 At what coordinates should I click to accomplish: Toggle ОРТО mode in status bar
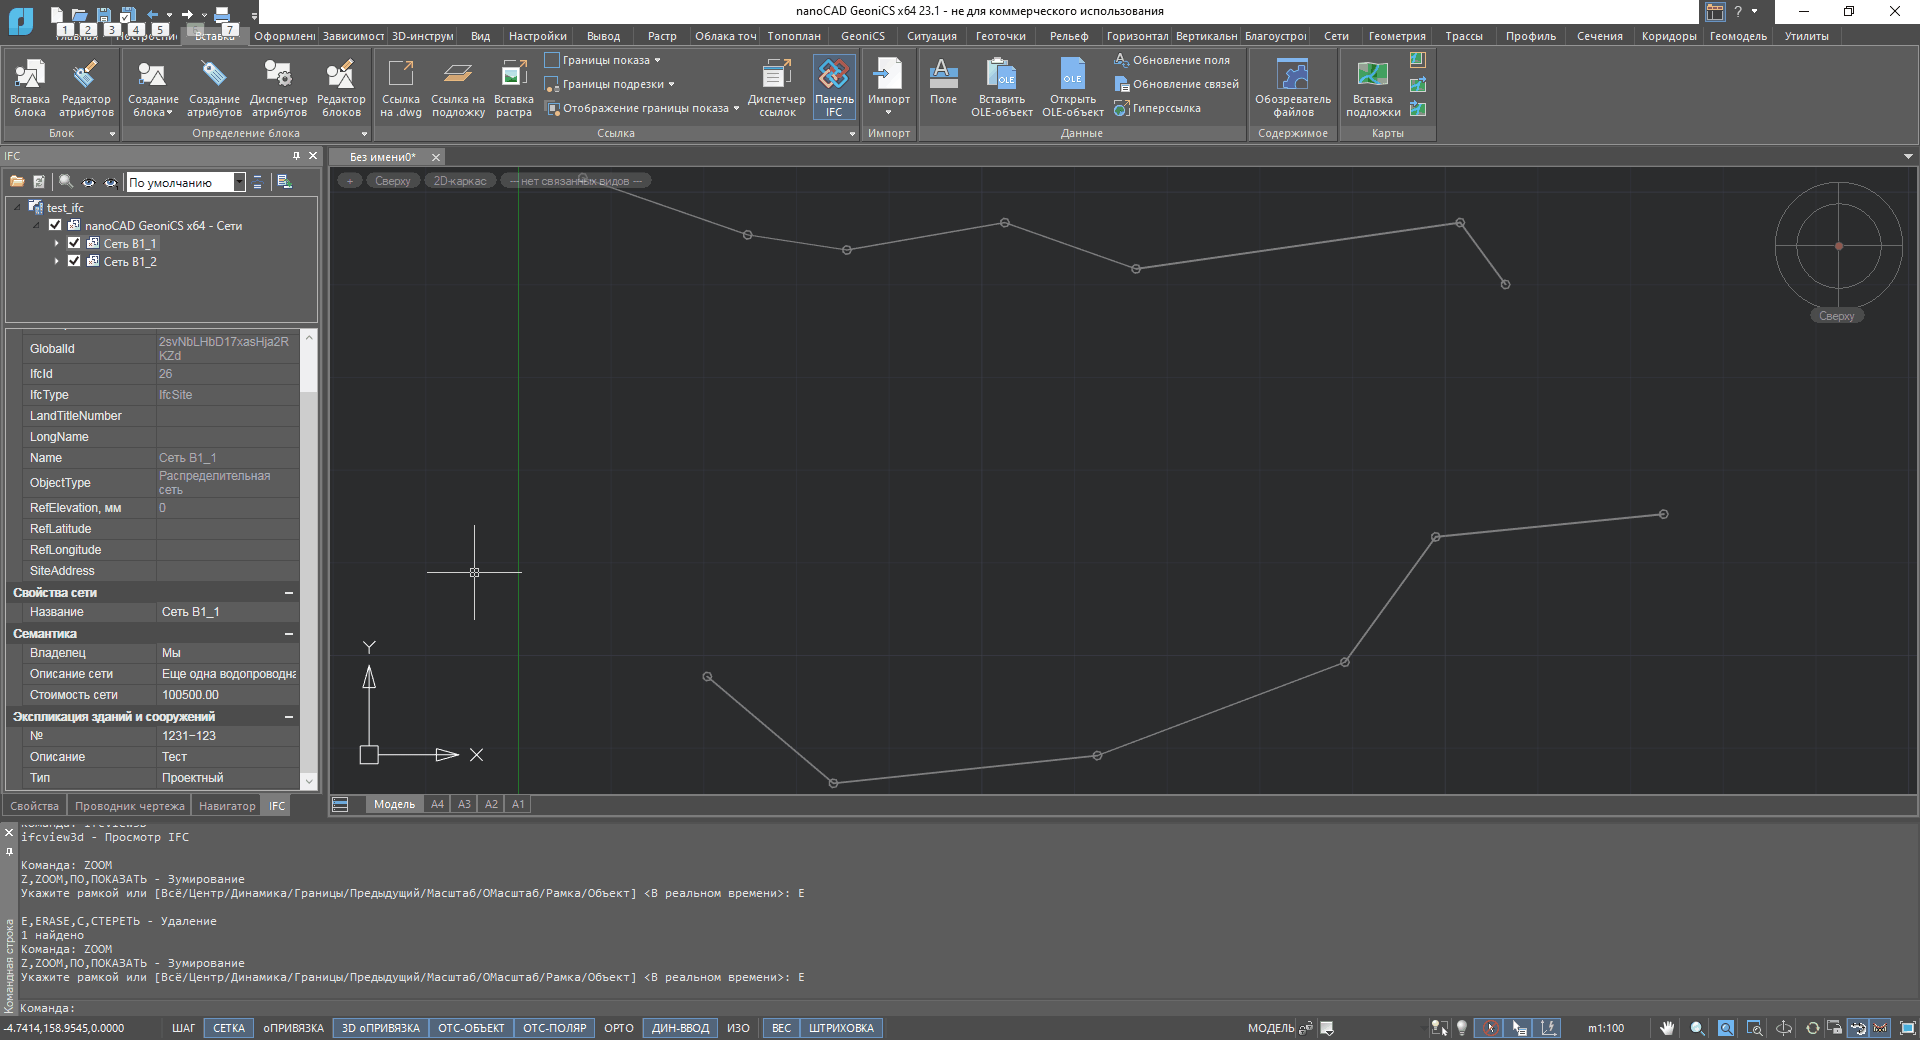point(618,1028)
